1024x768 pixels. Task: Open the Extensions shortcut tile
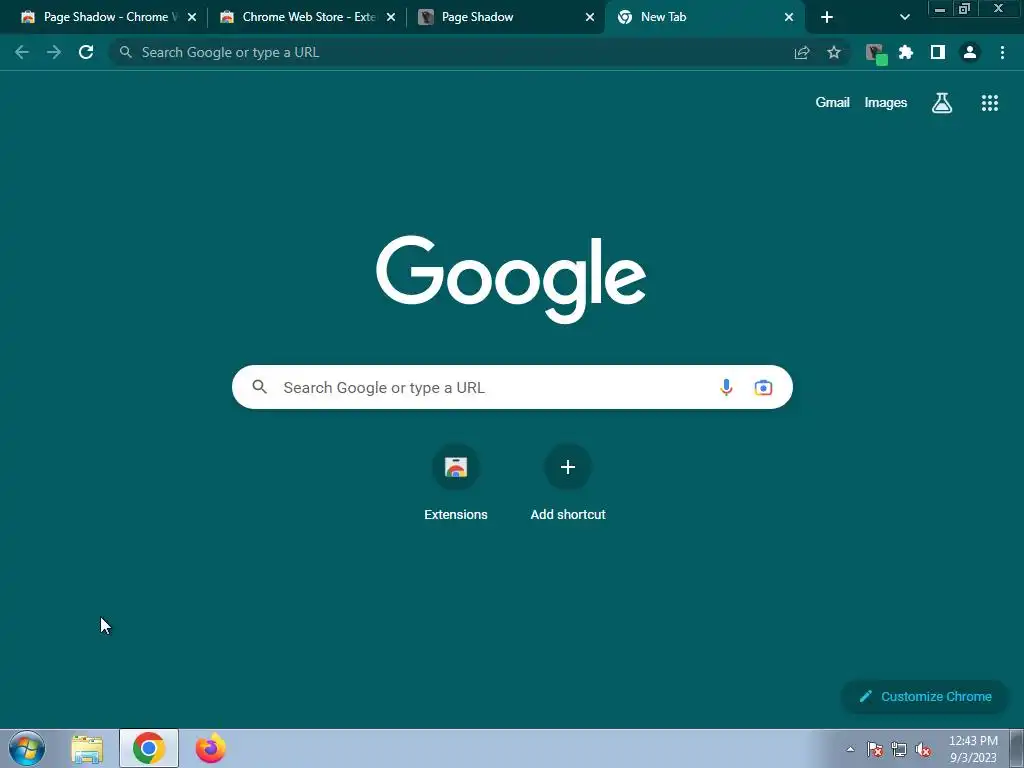pos(456,483)
